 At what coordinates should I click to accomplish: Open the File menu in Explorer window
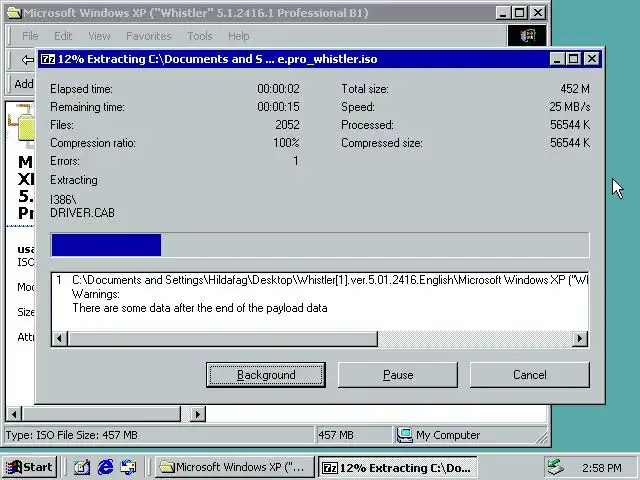[x=30, y=36]
